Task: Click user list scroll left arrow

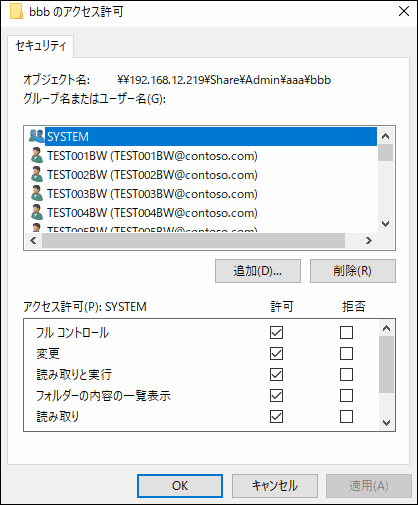Action: click(33, 240)
